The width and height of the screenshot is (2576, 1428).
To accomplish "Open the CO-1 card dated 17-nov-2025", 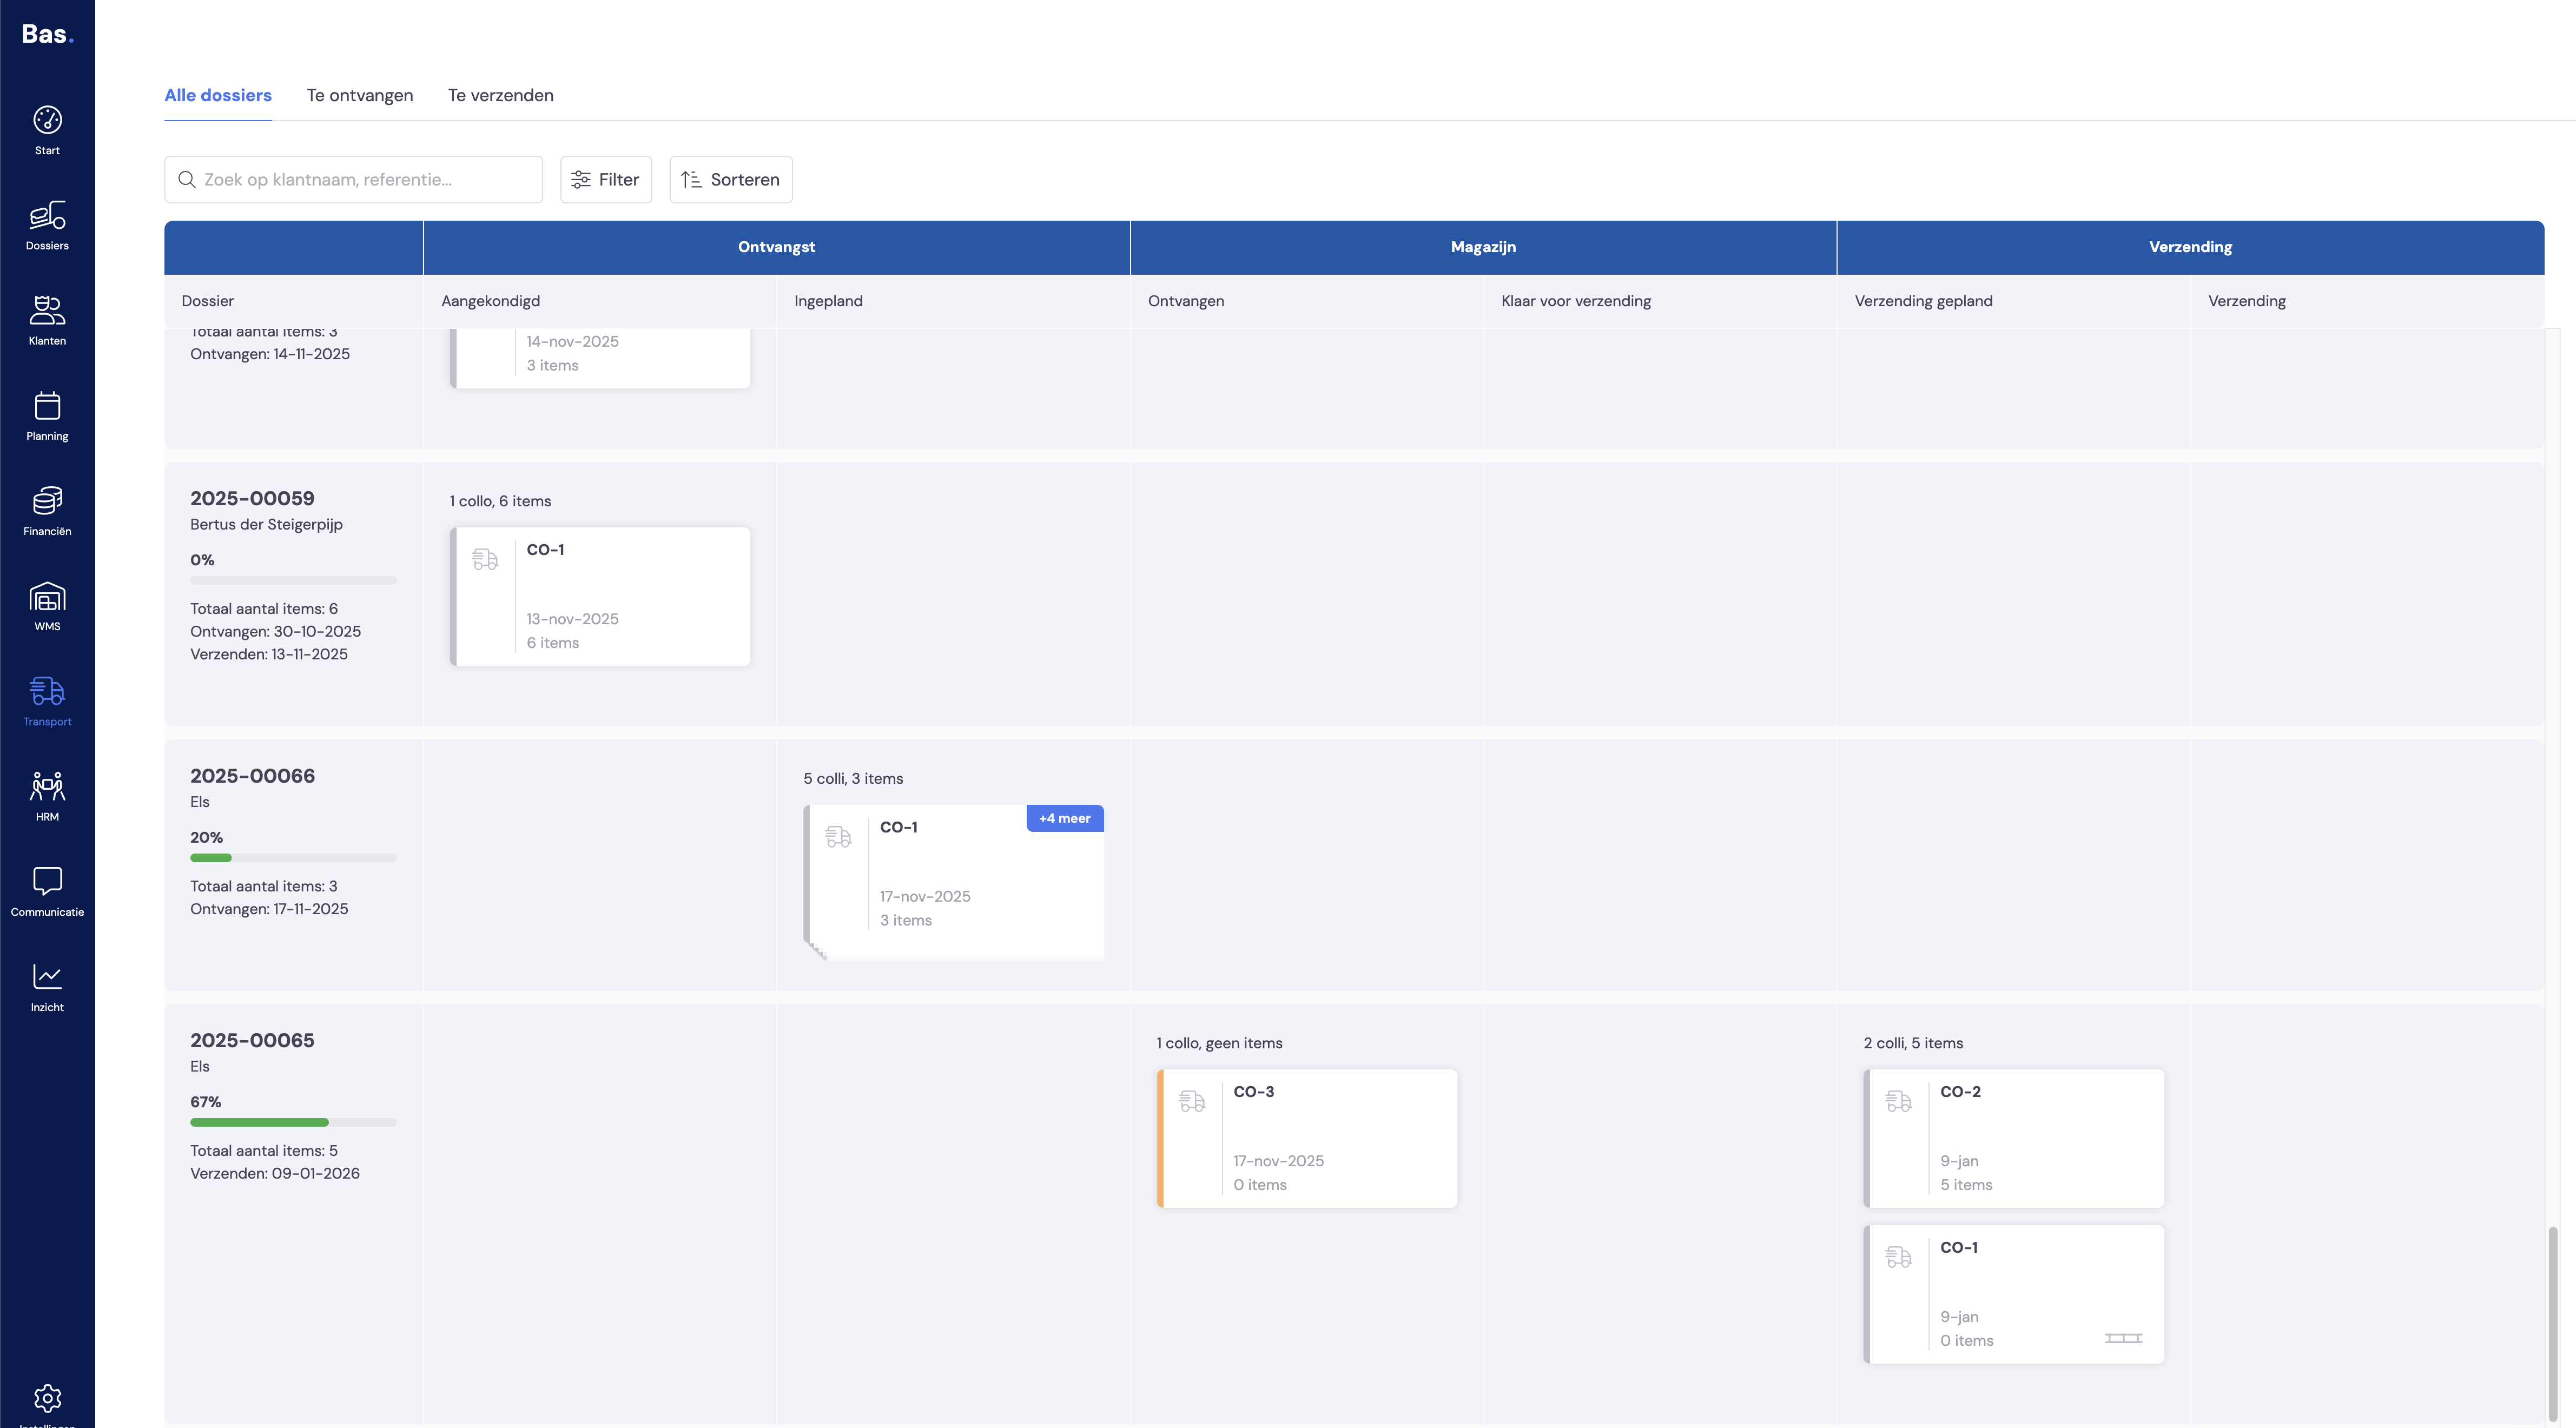I will [x=954, y=882].
